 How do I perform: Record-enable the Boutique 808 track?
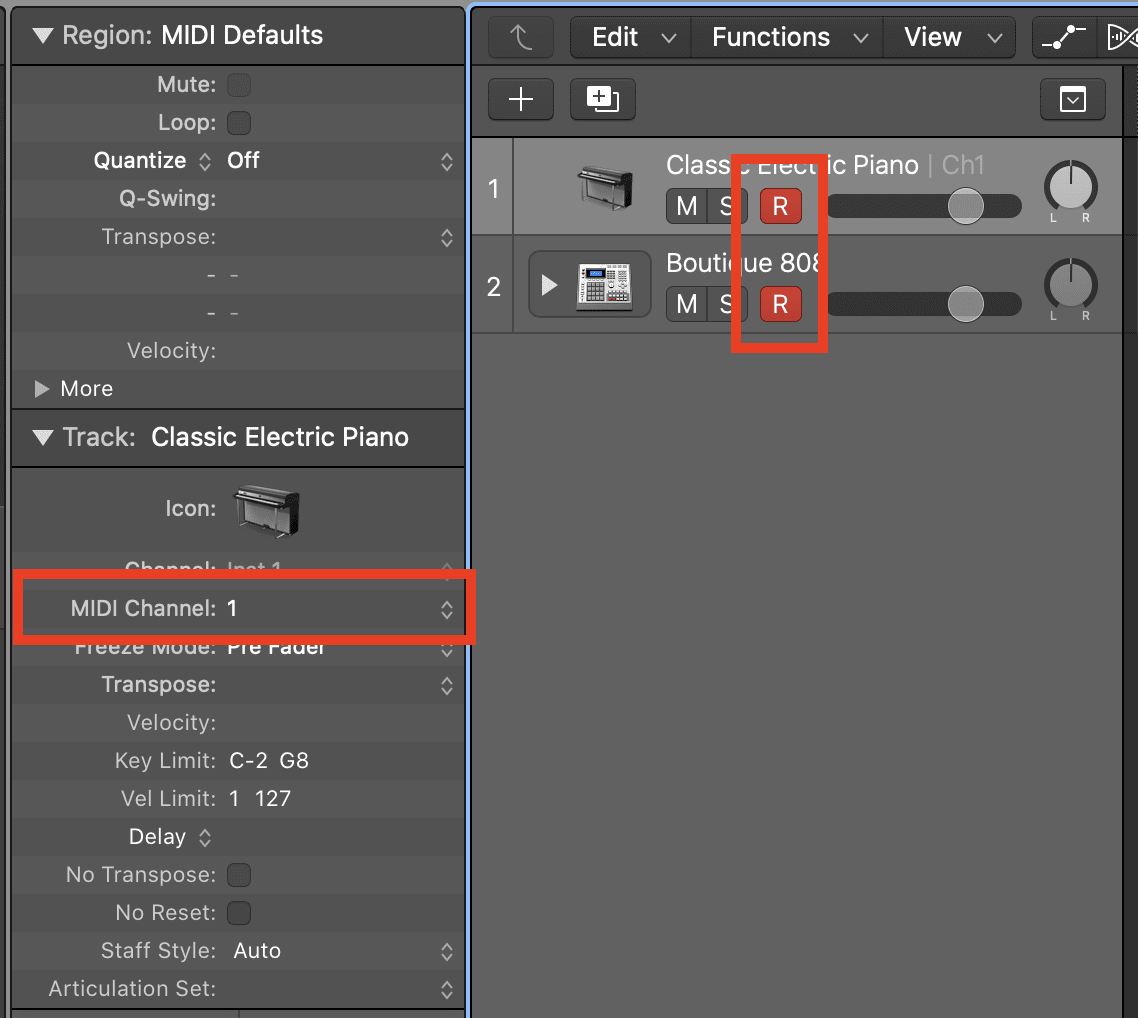(780, 304)
